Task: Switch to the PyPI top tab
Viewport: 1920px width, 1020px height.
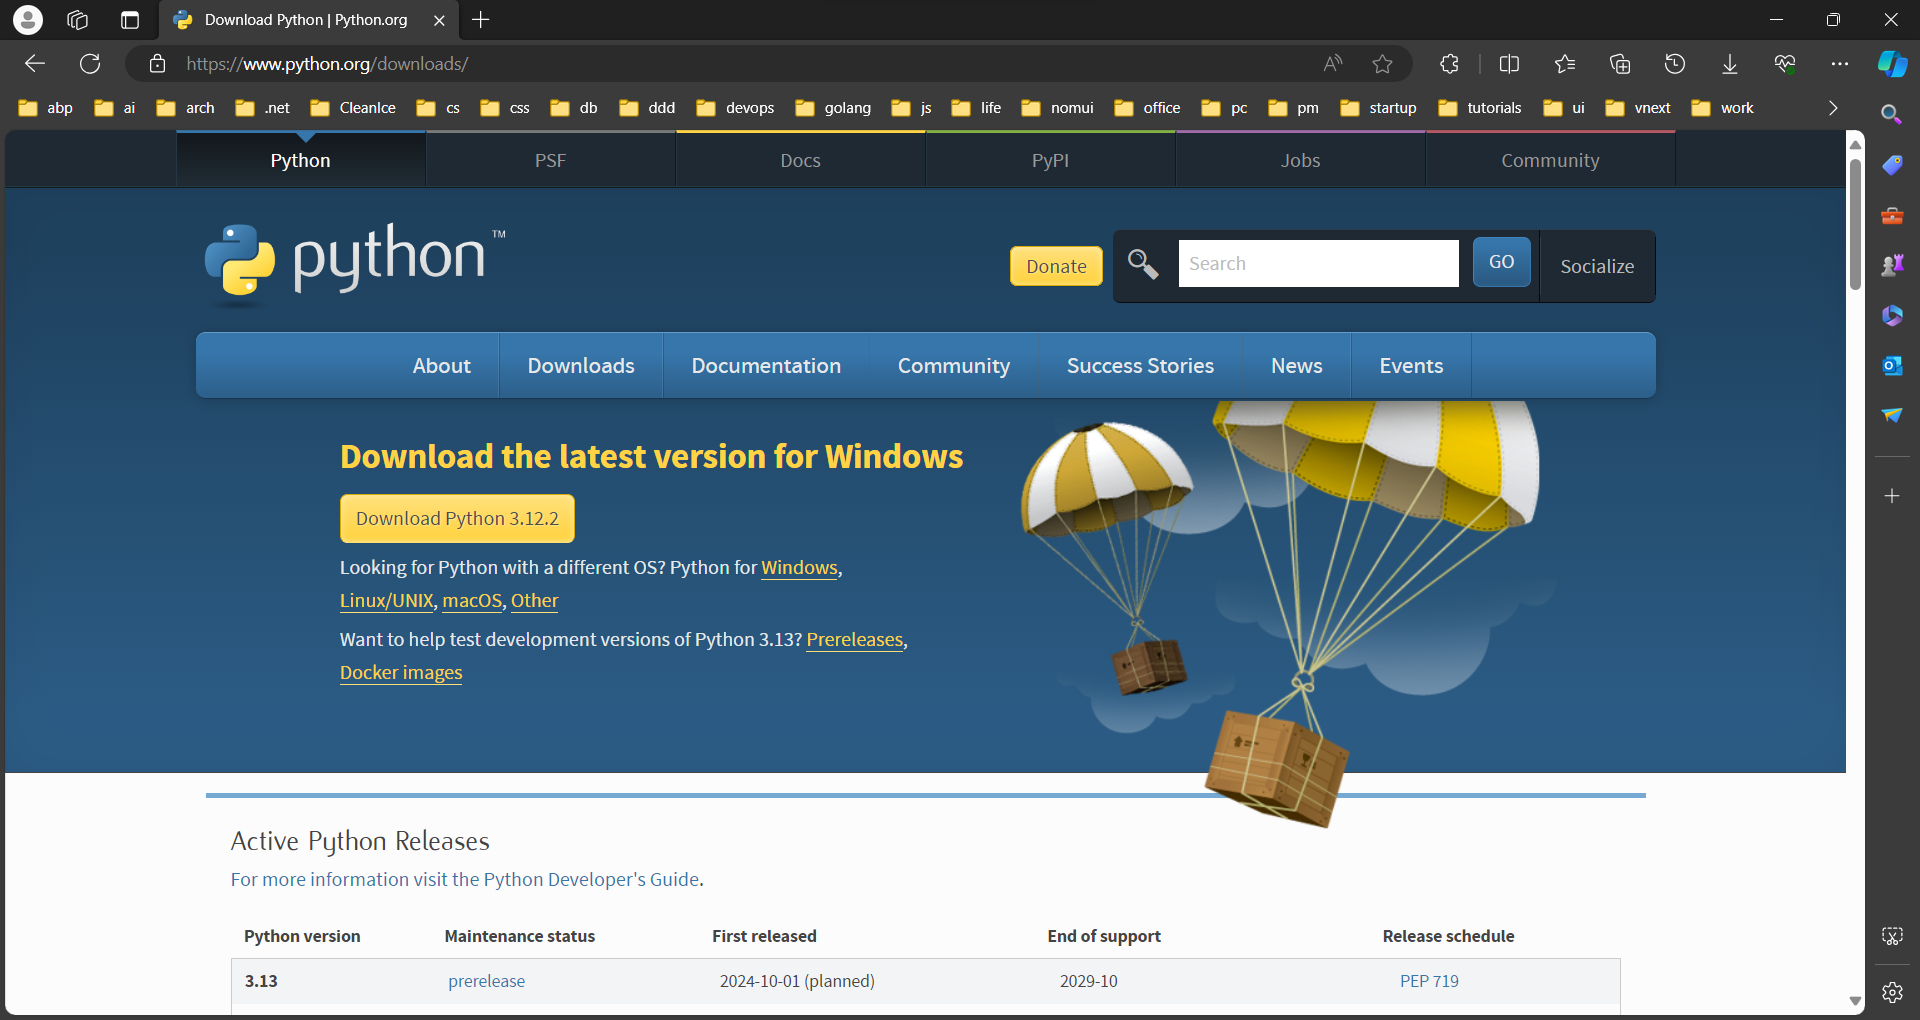Action: [1051, 160]
